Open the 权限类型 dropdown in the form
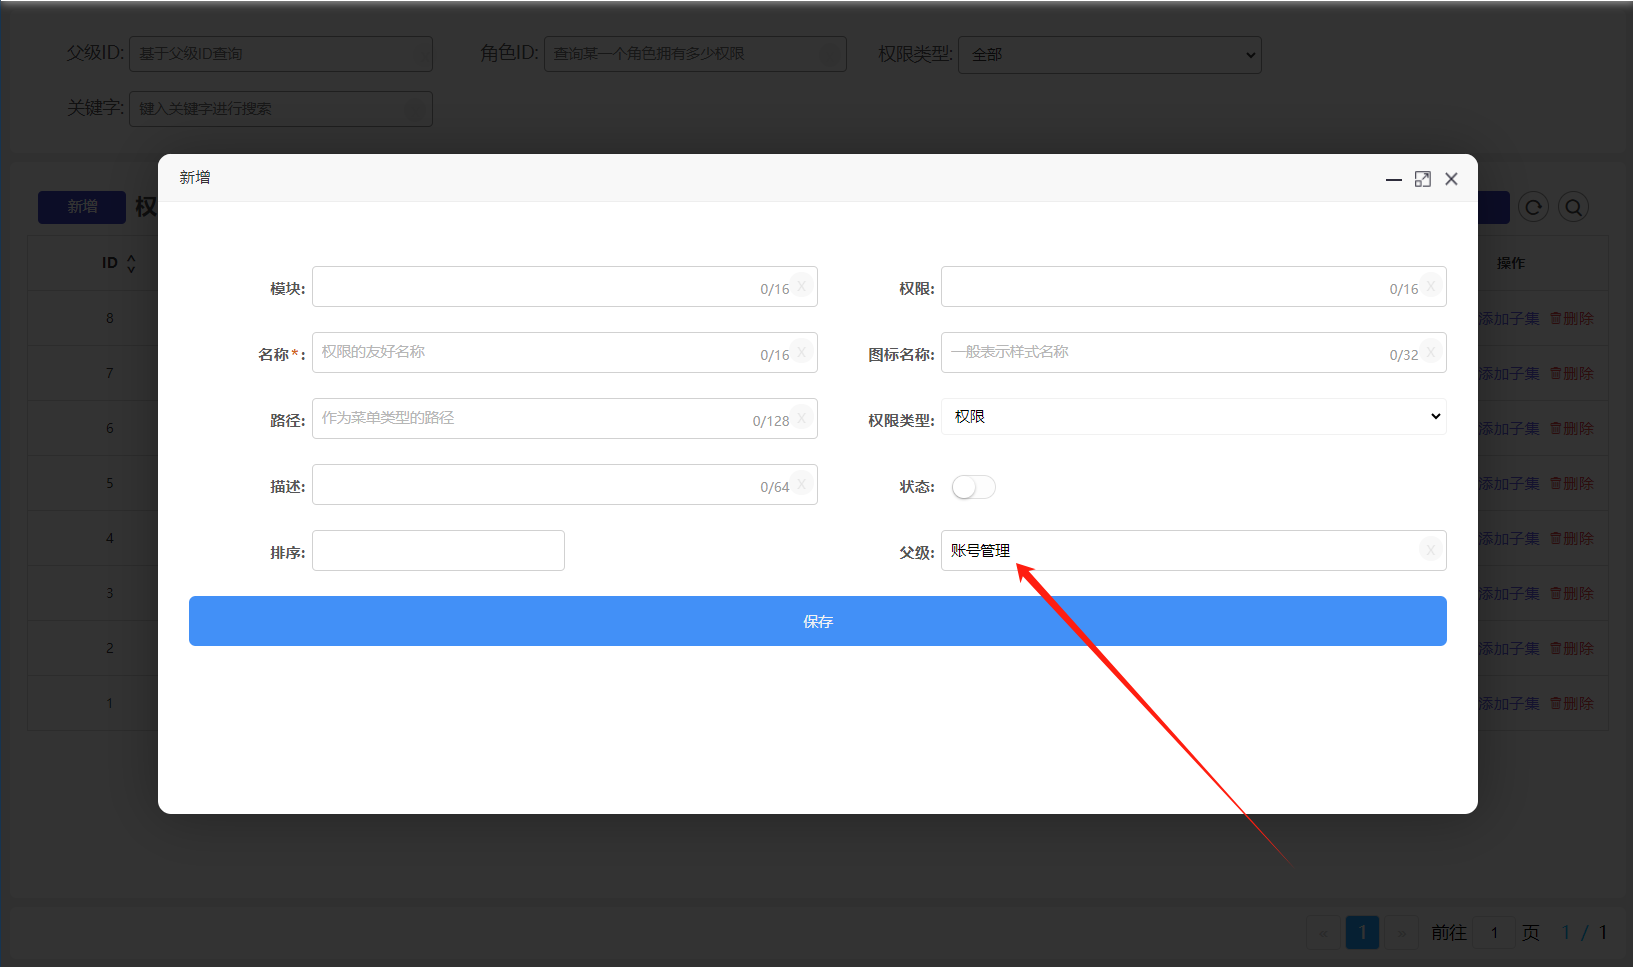The width and height of the screenshot is (1633, 967). click(x=1194, y=417)
